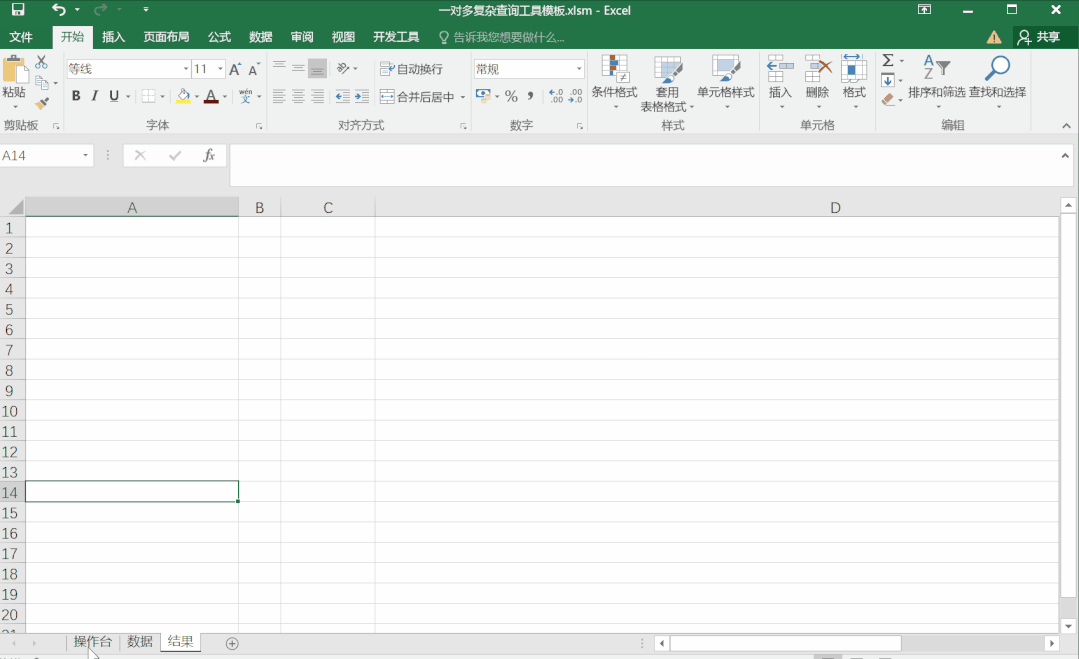
Task: Open Merge and Center dropdown arrow
Action: pos(462,97)
